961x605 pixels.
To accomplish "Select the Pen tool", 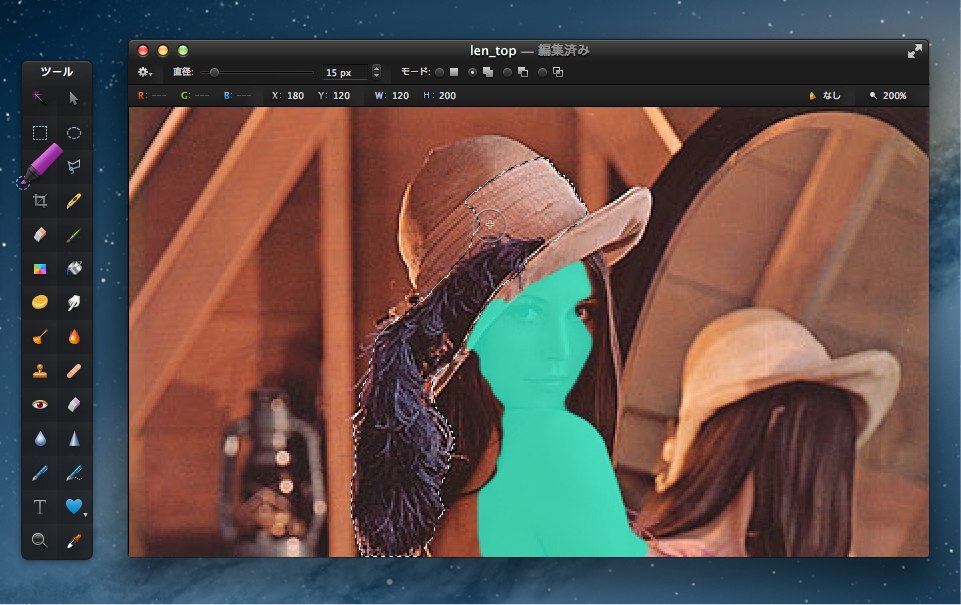I will pyautogui.click(x=40, y=473).
